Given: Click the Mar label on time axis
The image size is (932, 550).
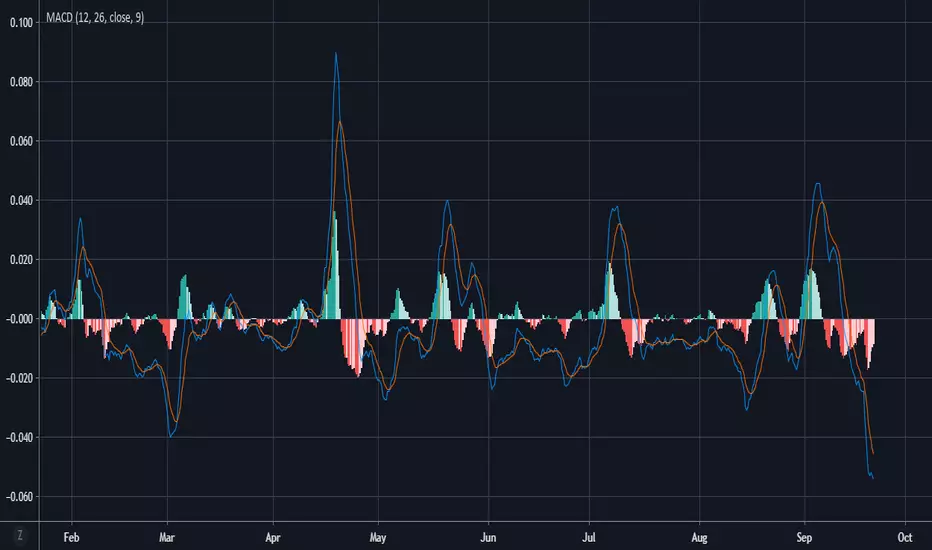Looking at the screenshot, I should click(x=167, y=538).
